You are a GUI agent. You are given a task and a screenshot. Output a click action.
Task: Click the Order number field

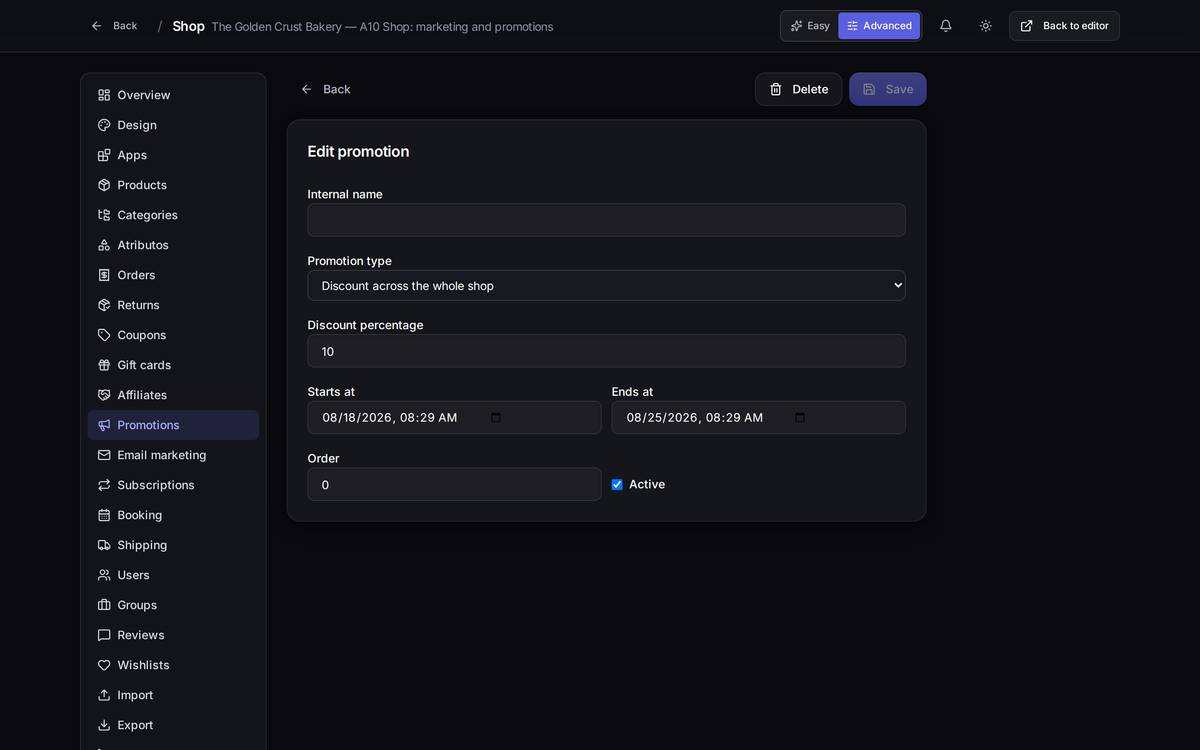pos(454,484)
